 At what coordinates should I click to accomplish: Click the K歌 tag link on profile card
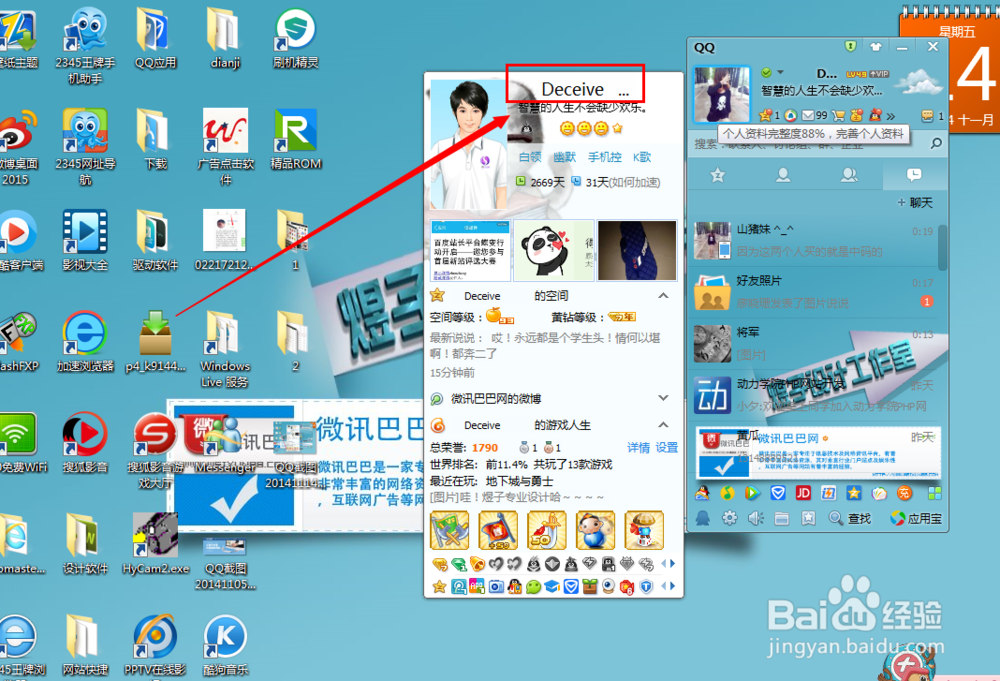(642, 157)
